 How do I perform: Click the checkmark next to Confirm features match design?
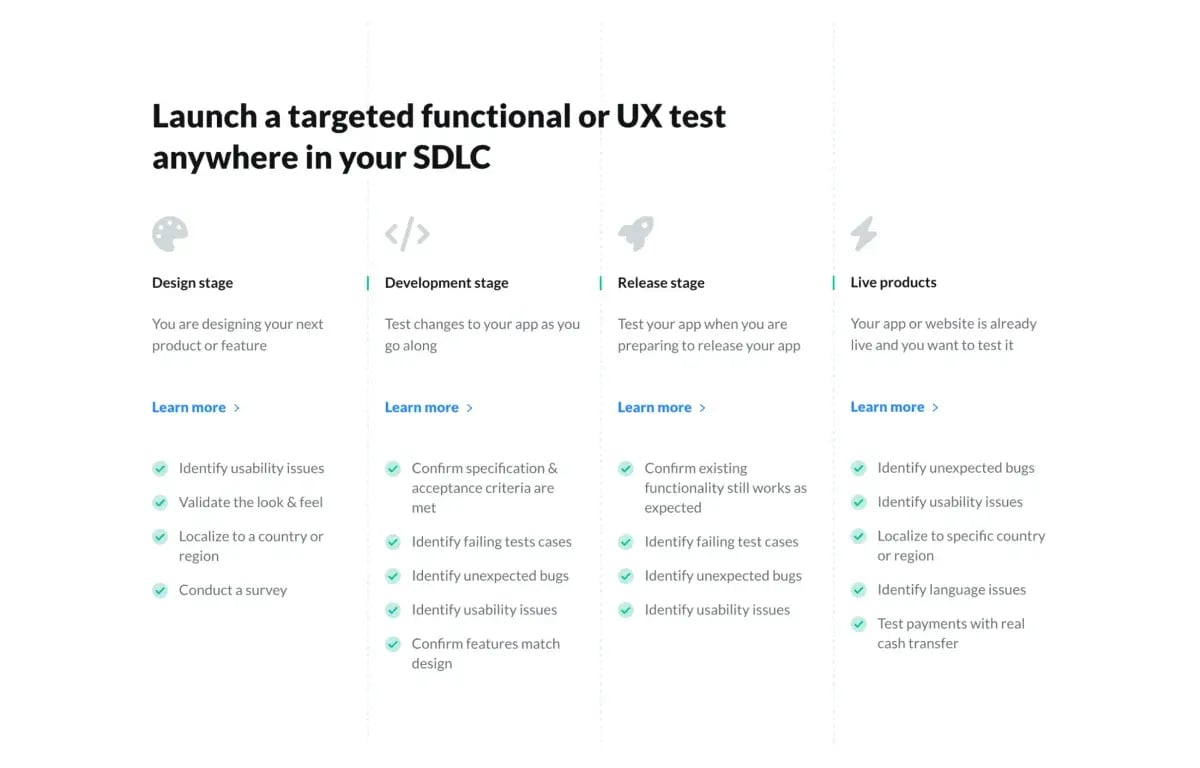click(393, 644)
